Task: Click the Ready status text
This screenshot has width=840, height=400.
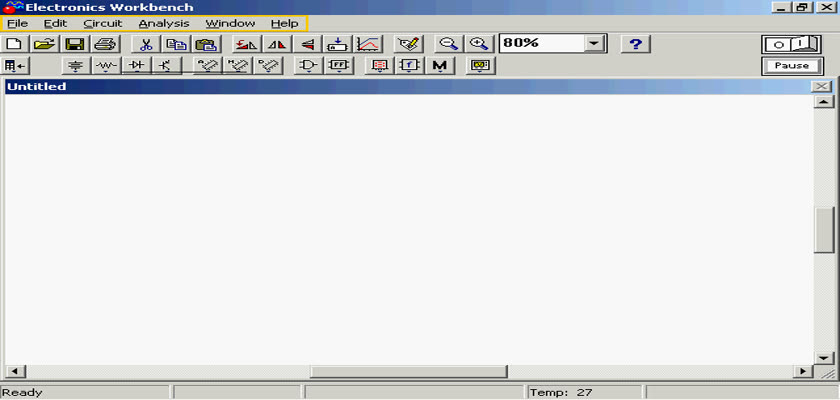Action: pos(22,393)
